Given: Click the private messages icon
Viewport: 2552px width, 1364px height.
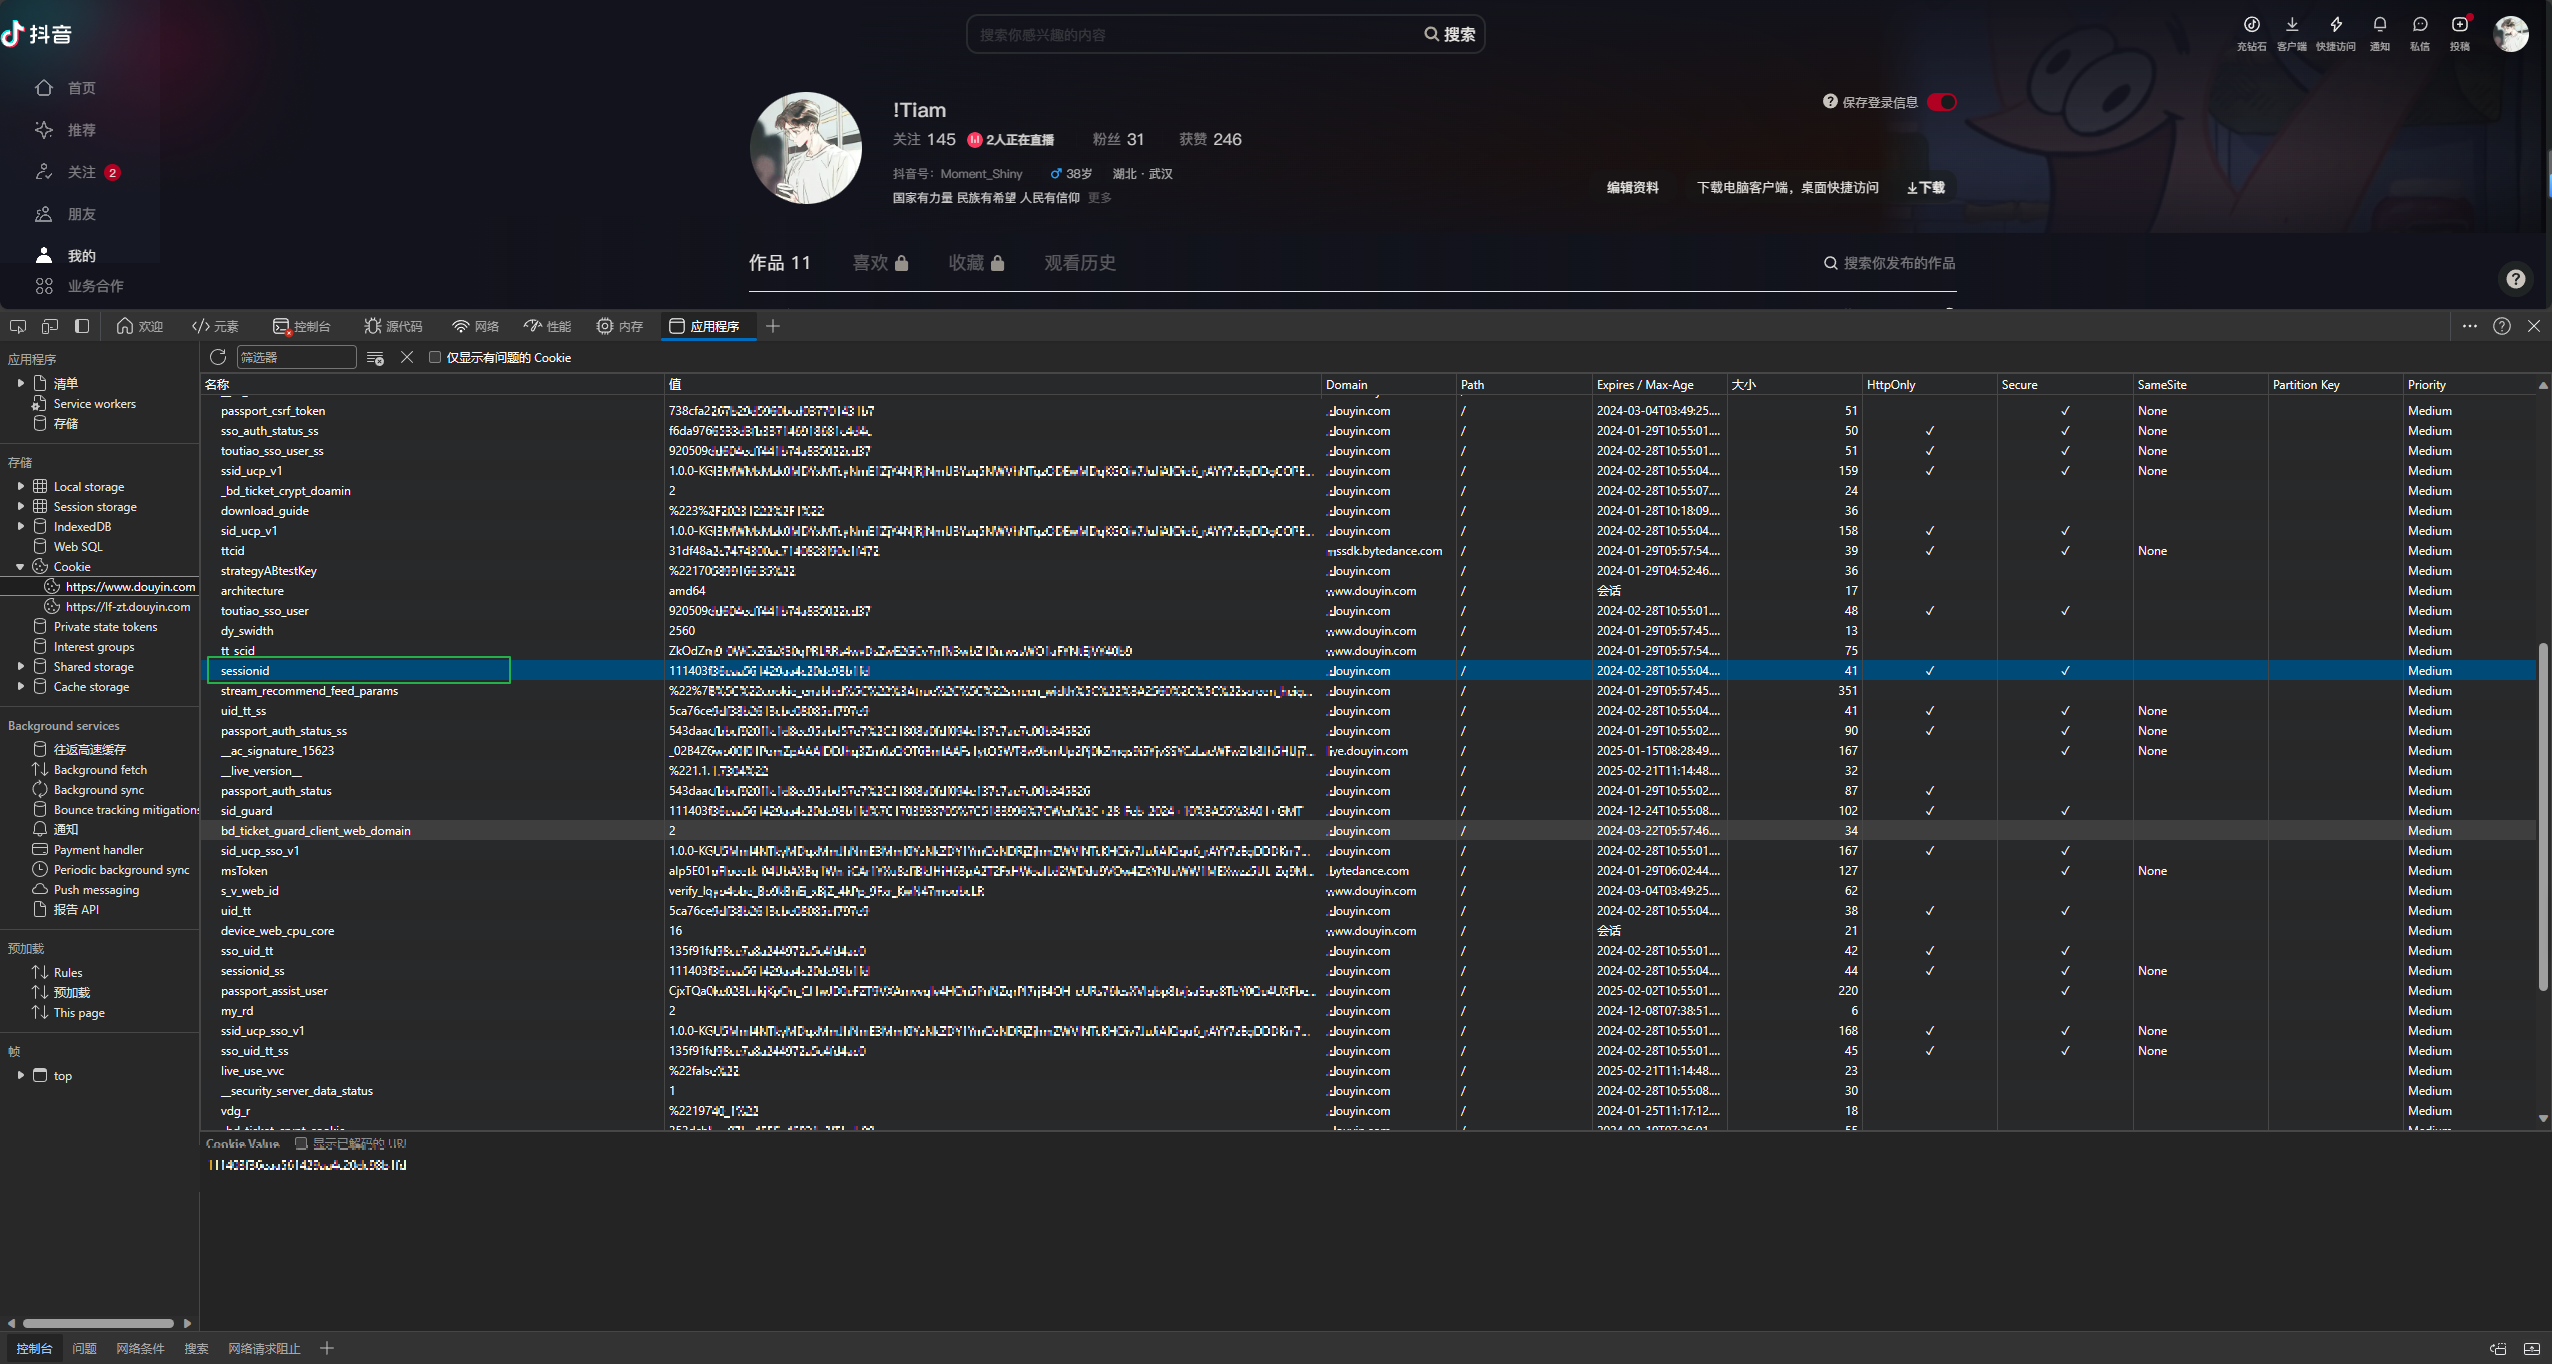Looking at the screenshot, I should (2419, 25).
